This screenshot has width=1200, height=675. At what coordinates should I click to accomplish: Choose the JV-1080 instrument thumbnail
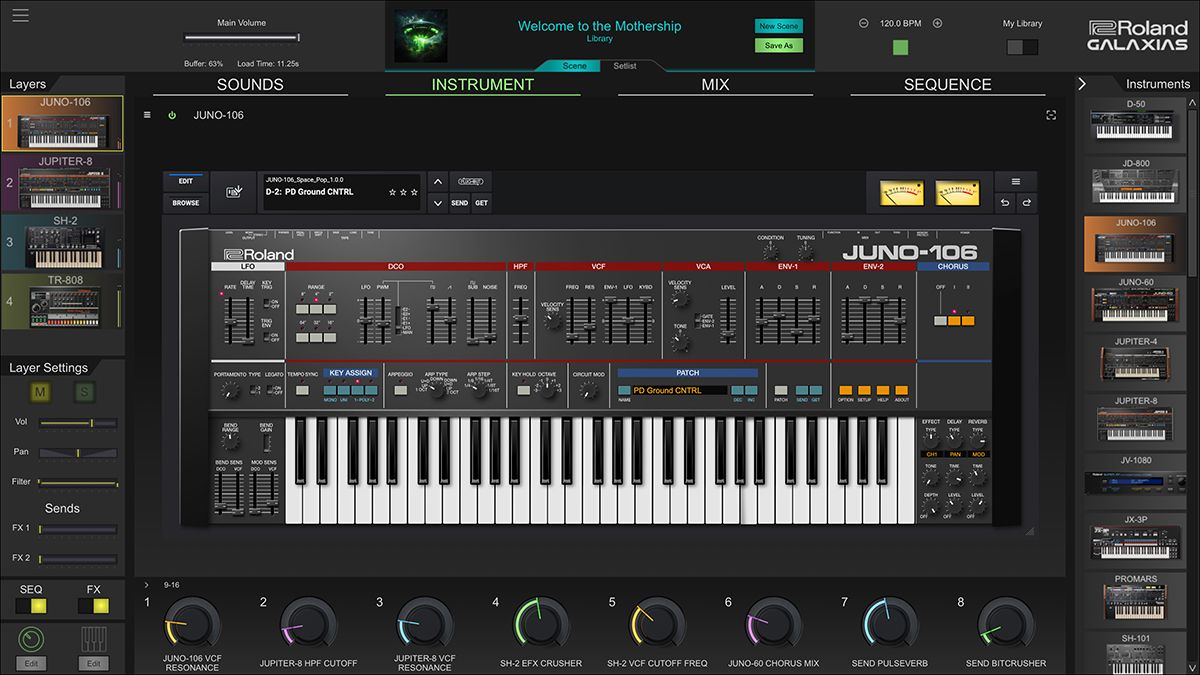click(1135, 482)
